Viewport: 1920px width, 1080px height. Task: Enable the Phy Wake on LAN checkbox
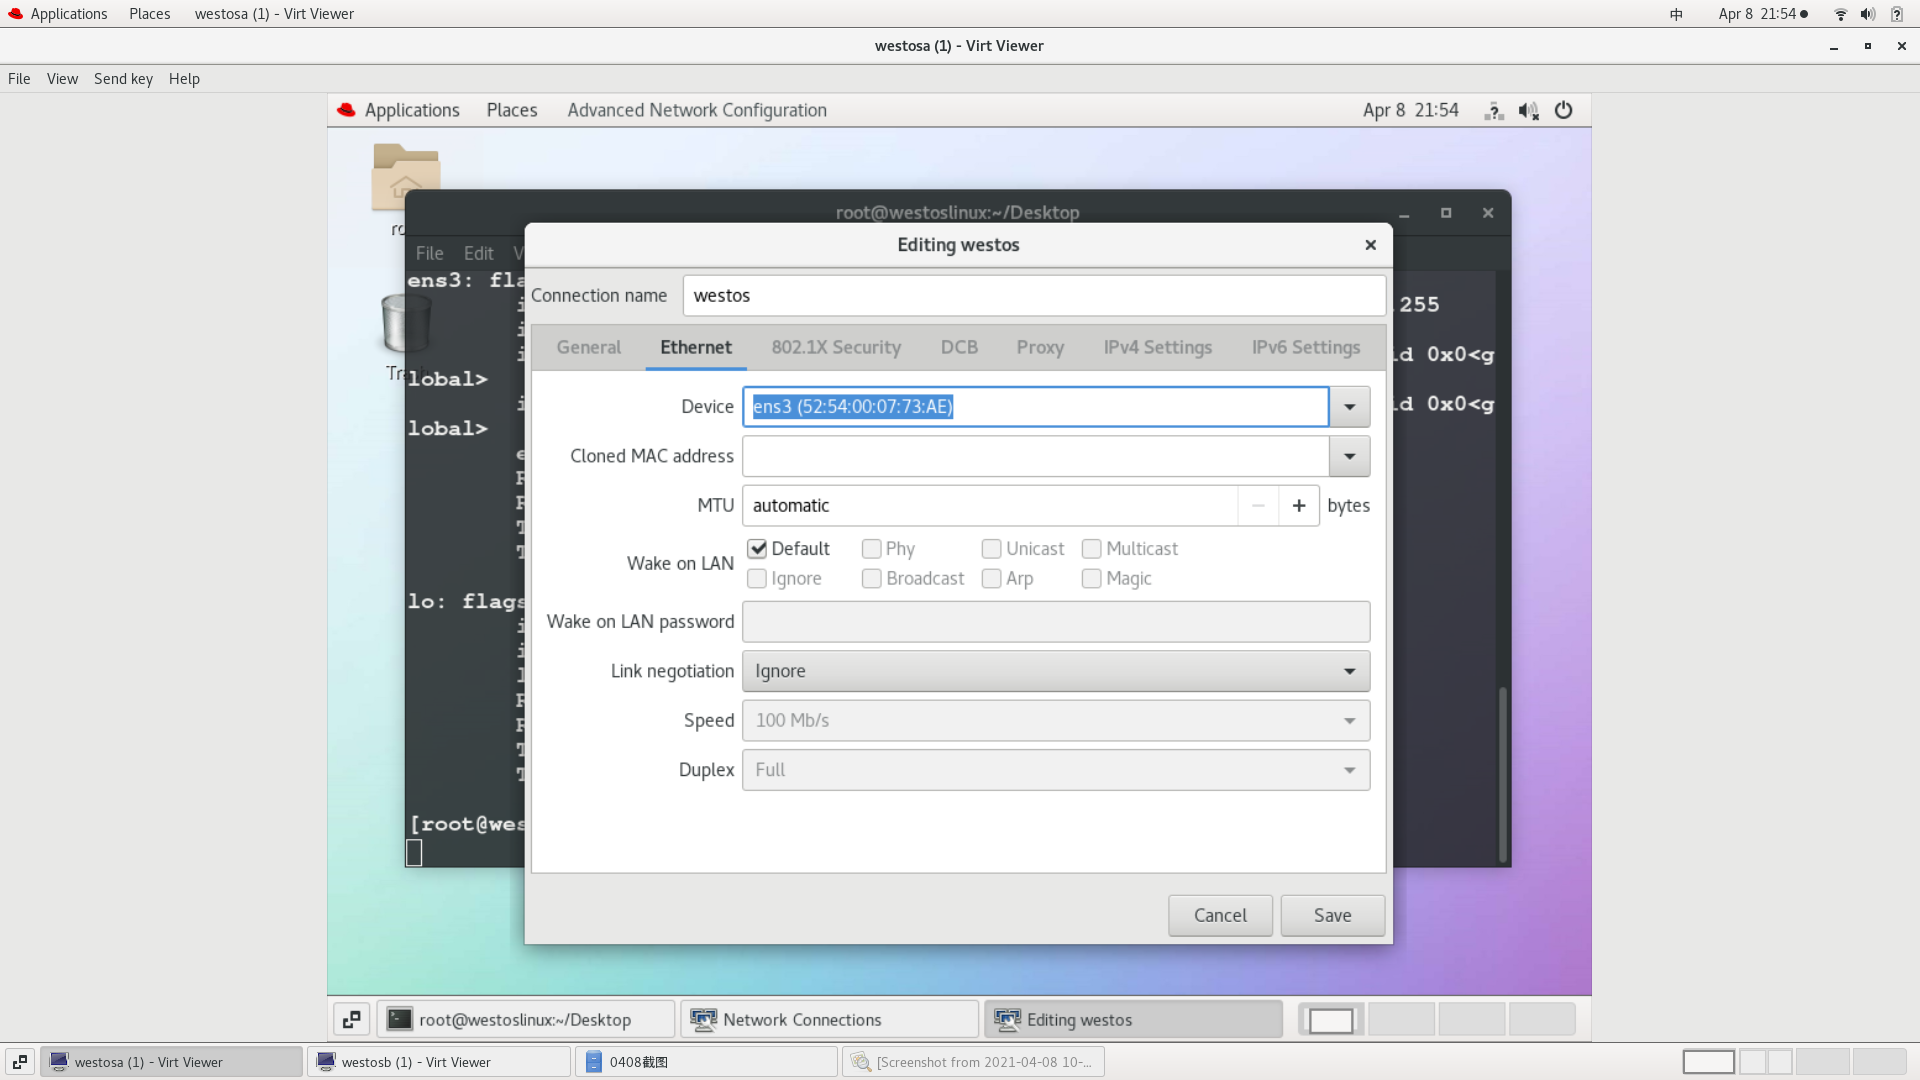coord(872,549)
